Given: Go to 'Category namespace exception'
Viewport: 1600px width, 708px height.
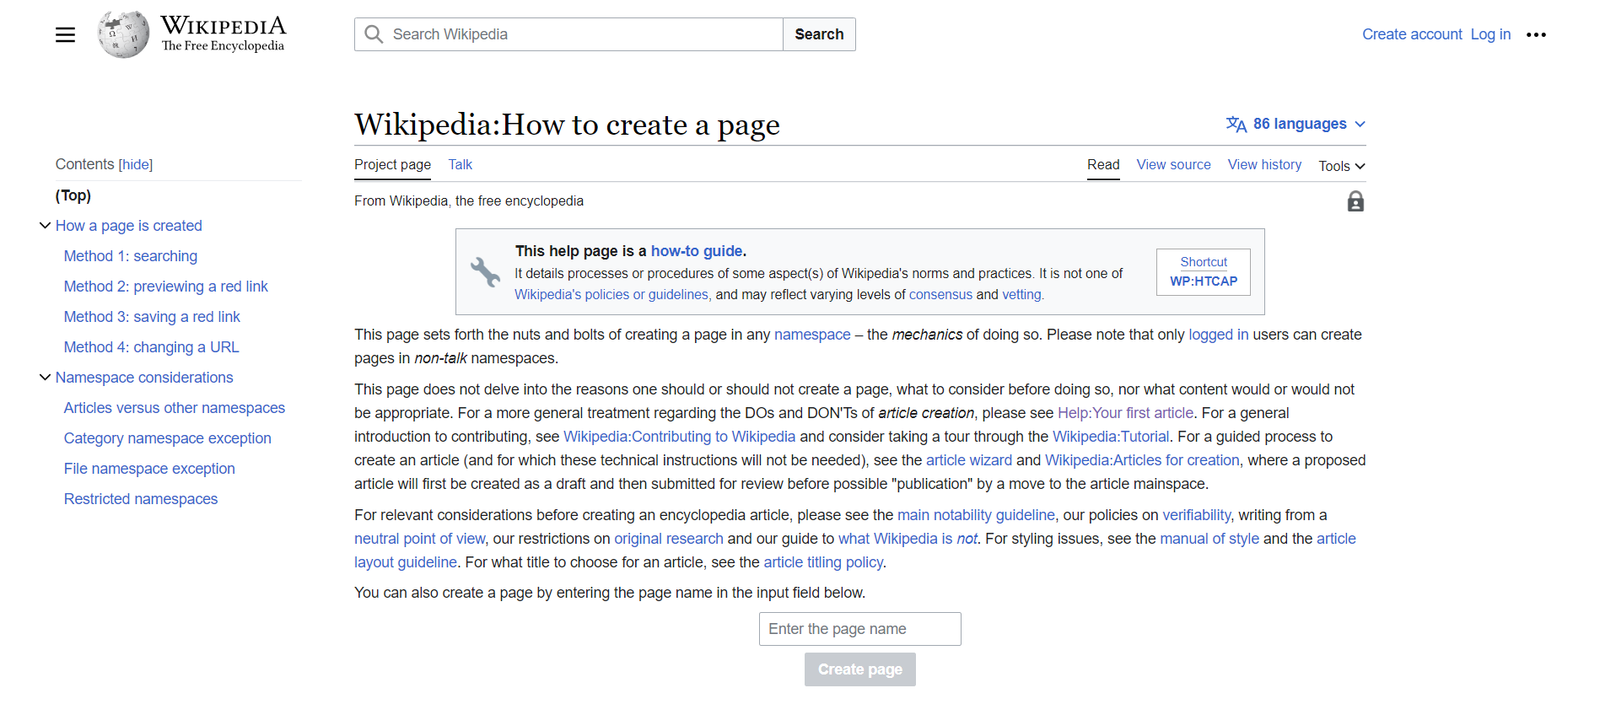Looking at the screenshot, I should click(168, 438).
